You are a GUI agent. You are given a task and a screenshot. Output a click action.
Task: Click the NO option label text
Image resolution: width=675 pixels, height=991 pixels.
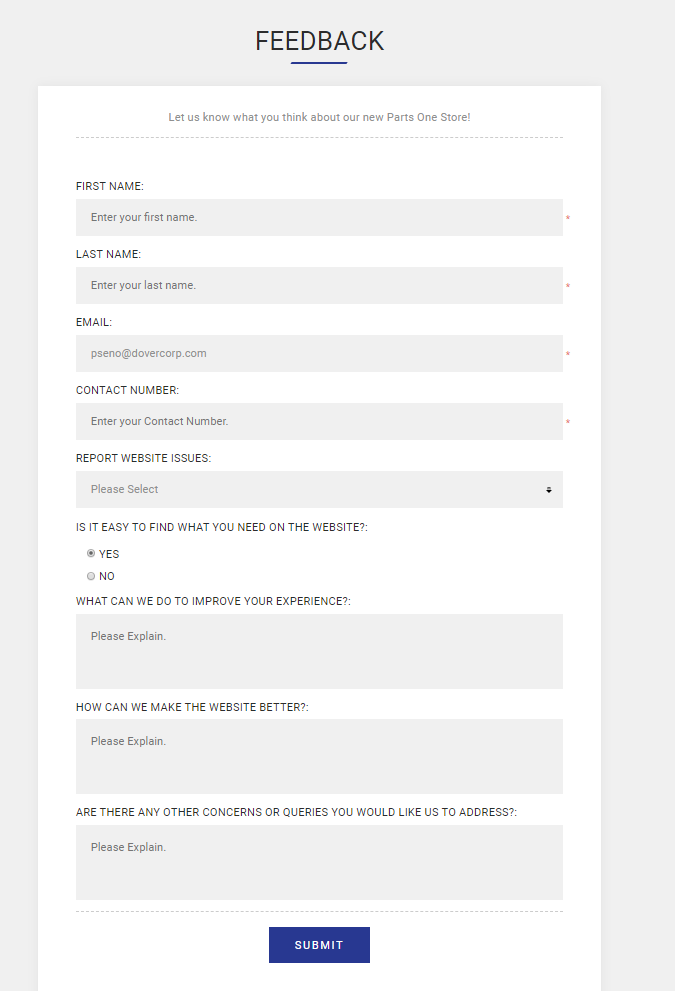click(107, 576)
